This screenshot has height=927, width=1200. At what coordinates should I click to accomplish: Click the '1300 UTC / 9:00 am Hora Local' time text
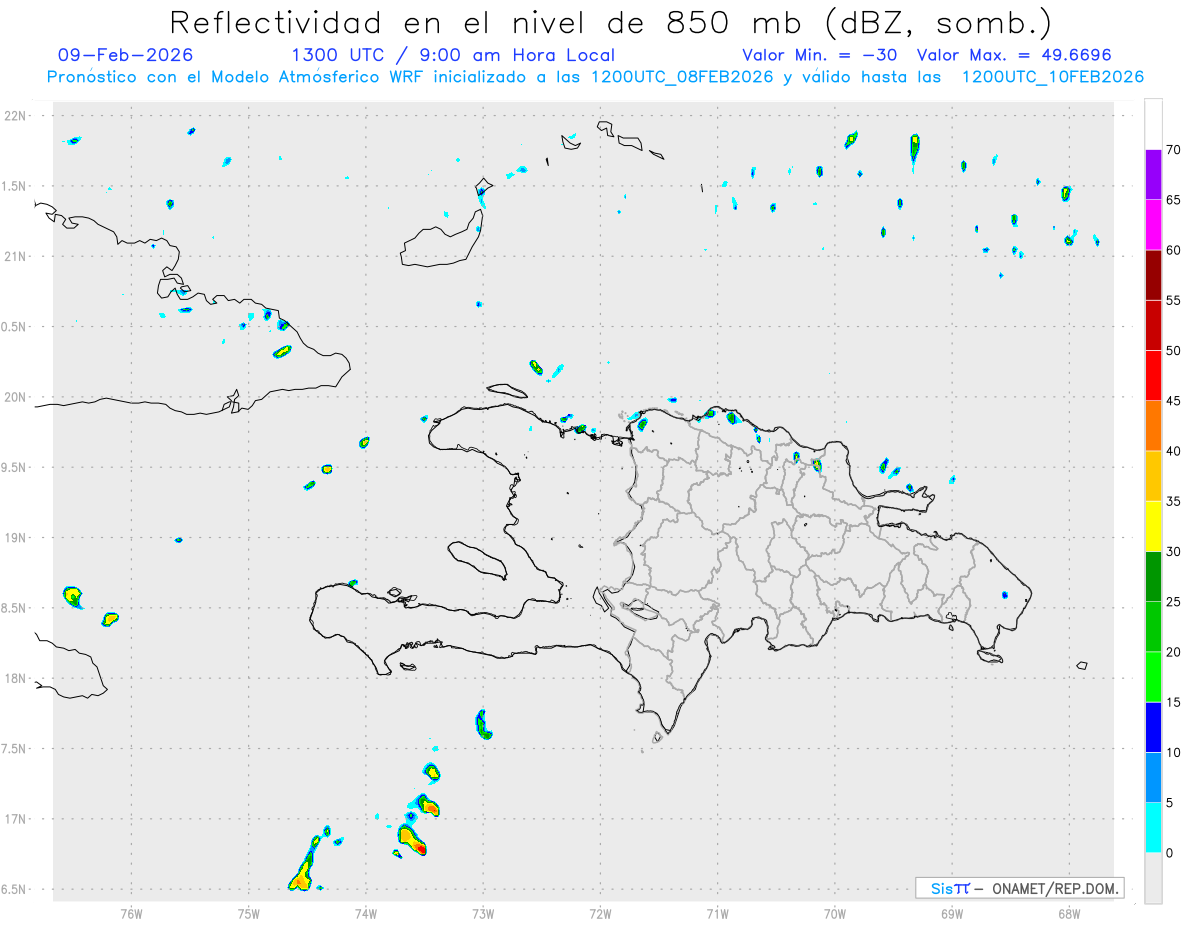pos(452,55)
